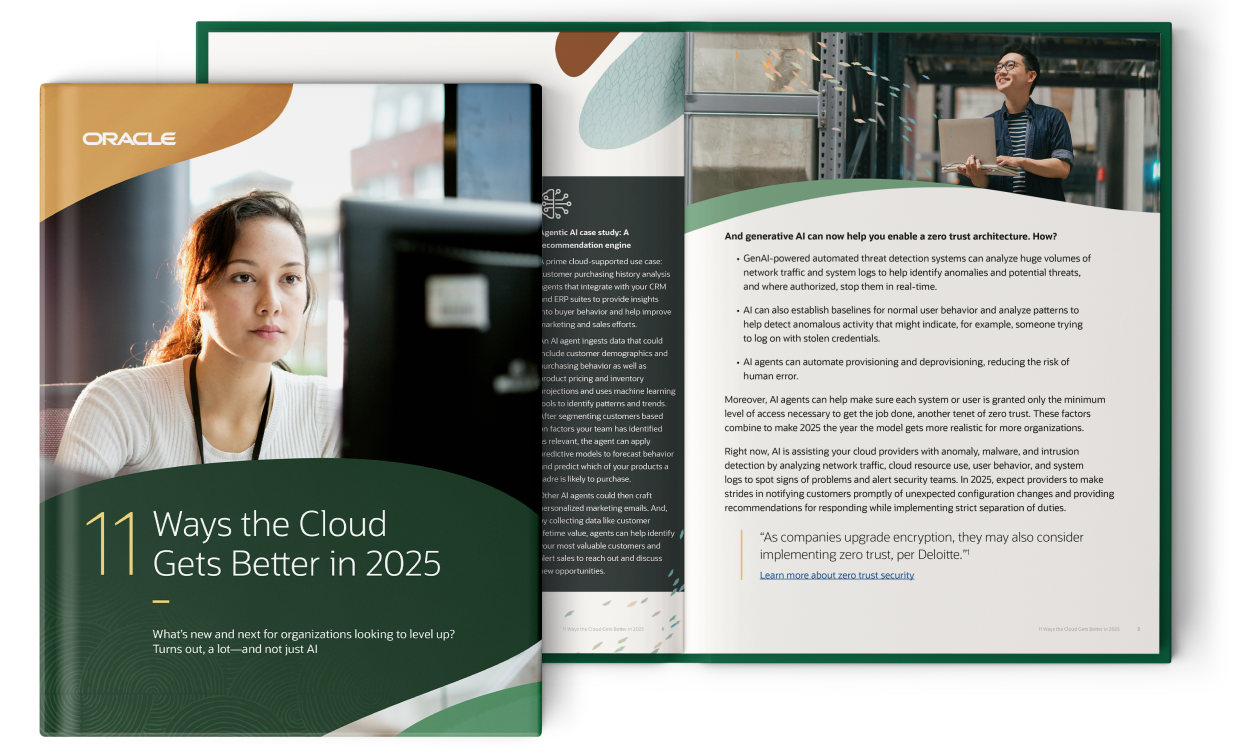Click the gold vertical bar beside the quote
The width and height of the screenshot is (1260, 756).
[x=741, y=554]
